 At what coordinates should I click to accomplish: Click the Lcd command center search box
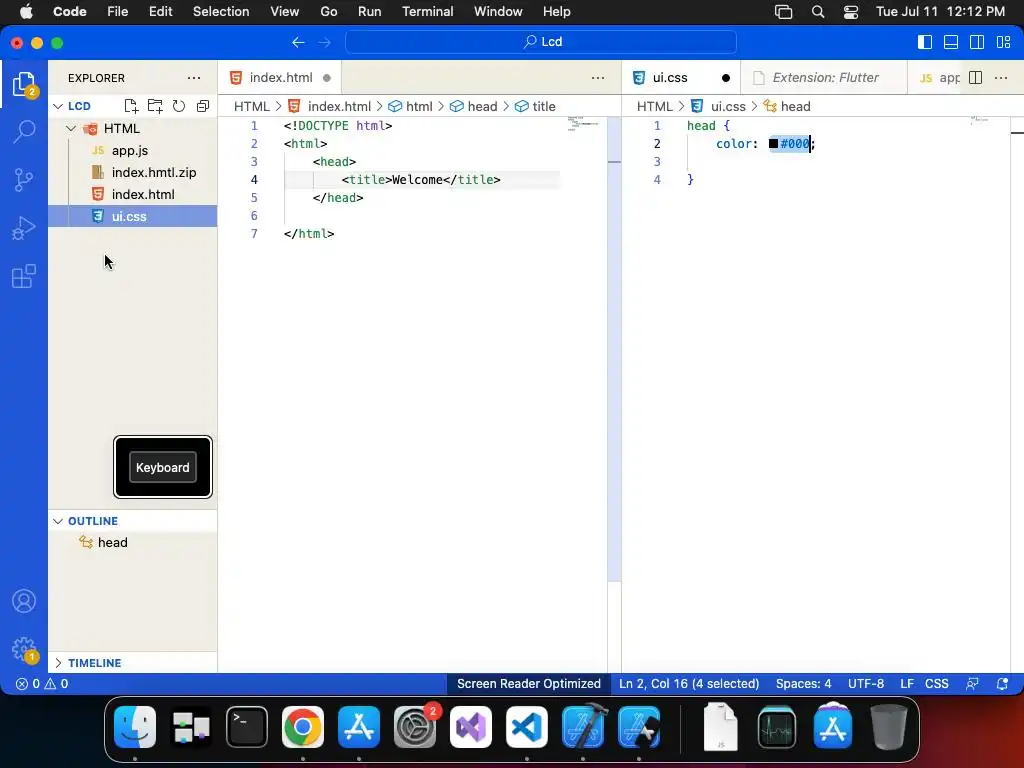pyautogui.click(x=541, y=42)
